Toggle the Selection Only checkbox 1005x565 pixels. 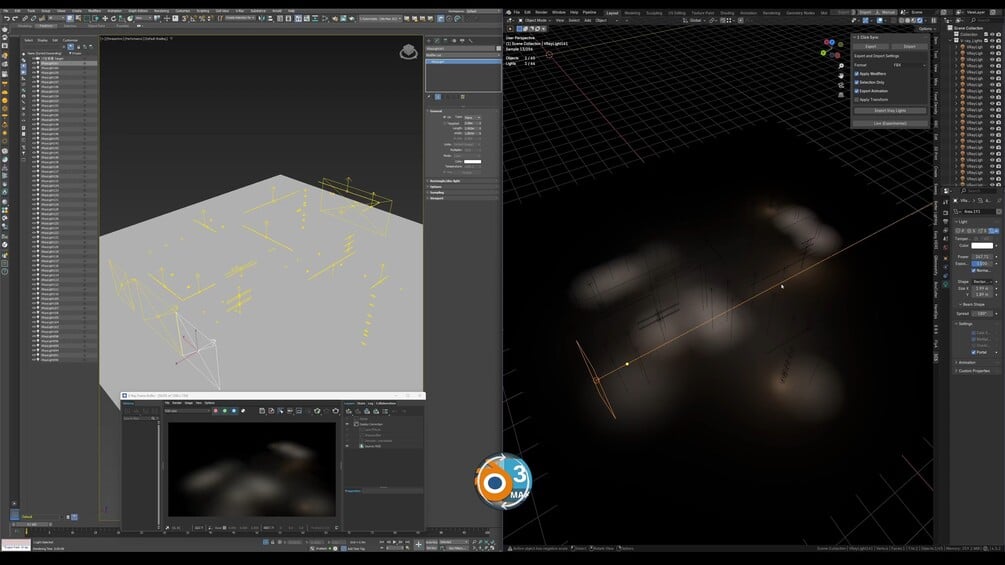tap(857, 82)
